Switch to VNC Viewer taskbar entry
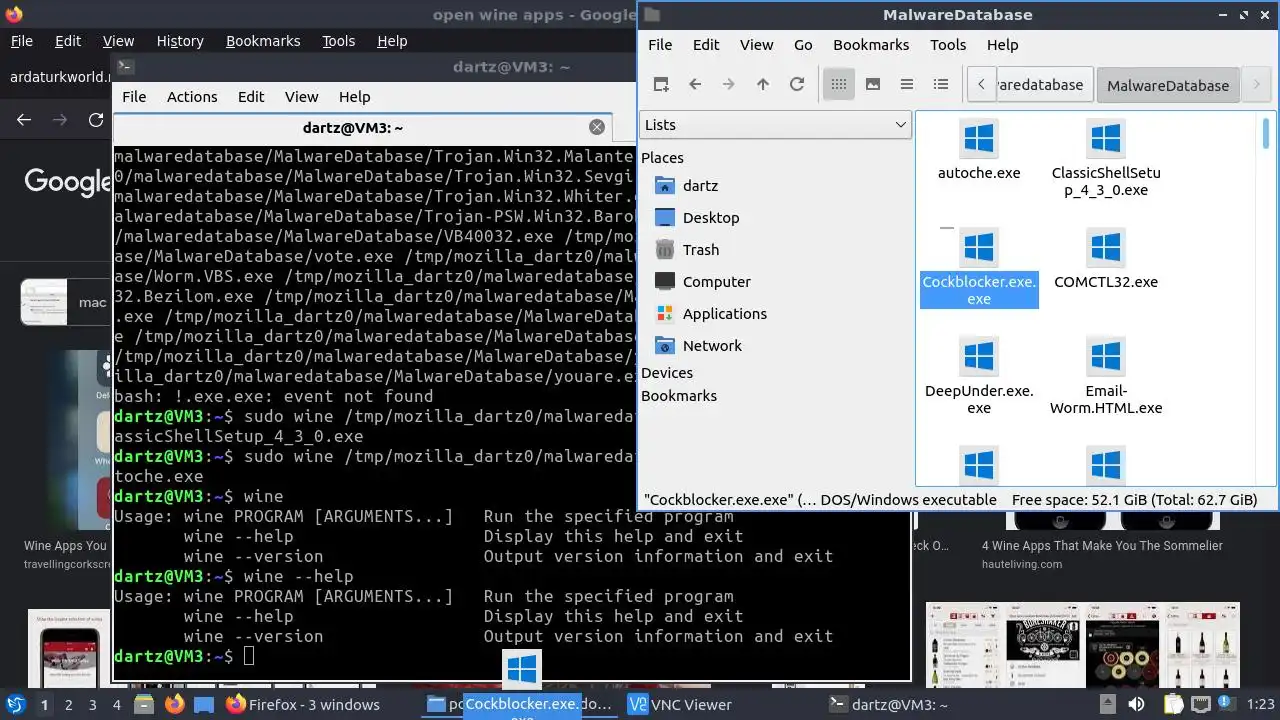1280x720 pixels. tap(680, 705)
